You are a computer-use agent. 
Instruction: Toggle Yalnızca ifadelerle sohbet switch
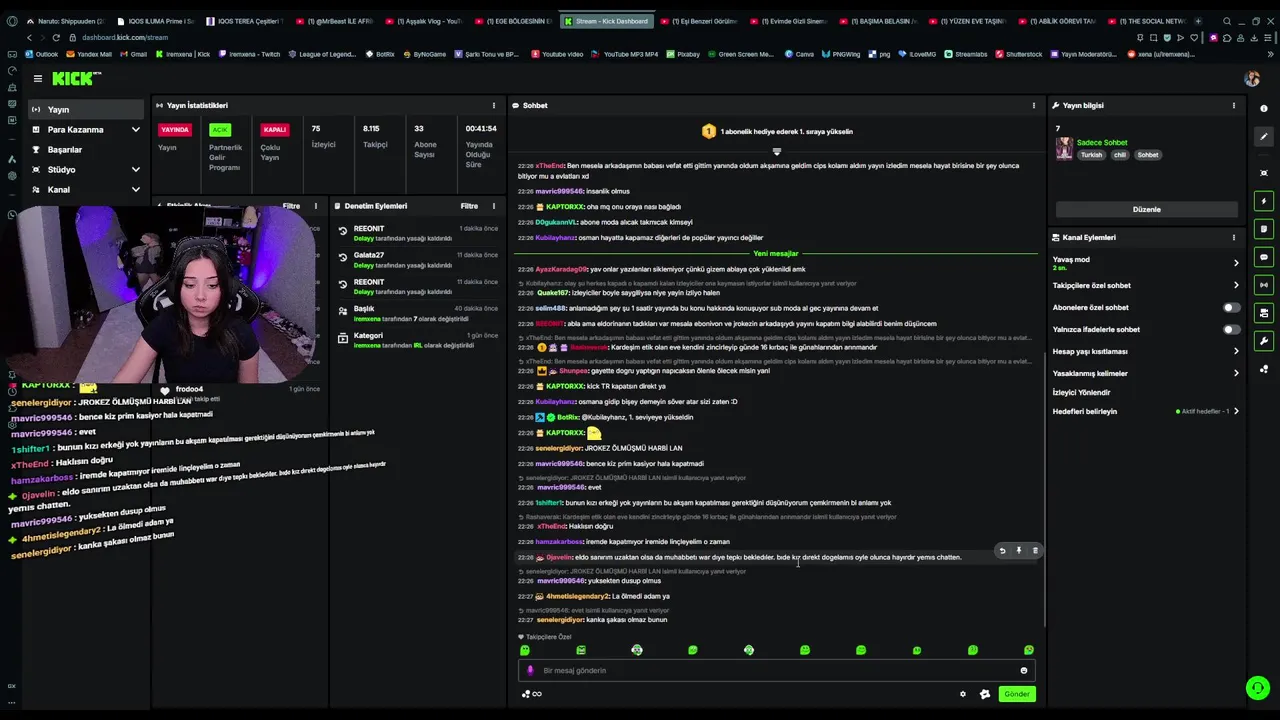1231,330
